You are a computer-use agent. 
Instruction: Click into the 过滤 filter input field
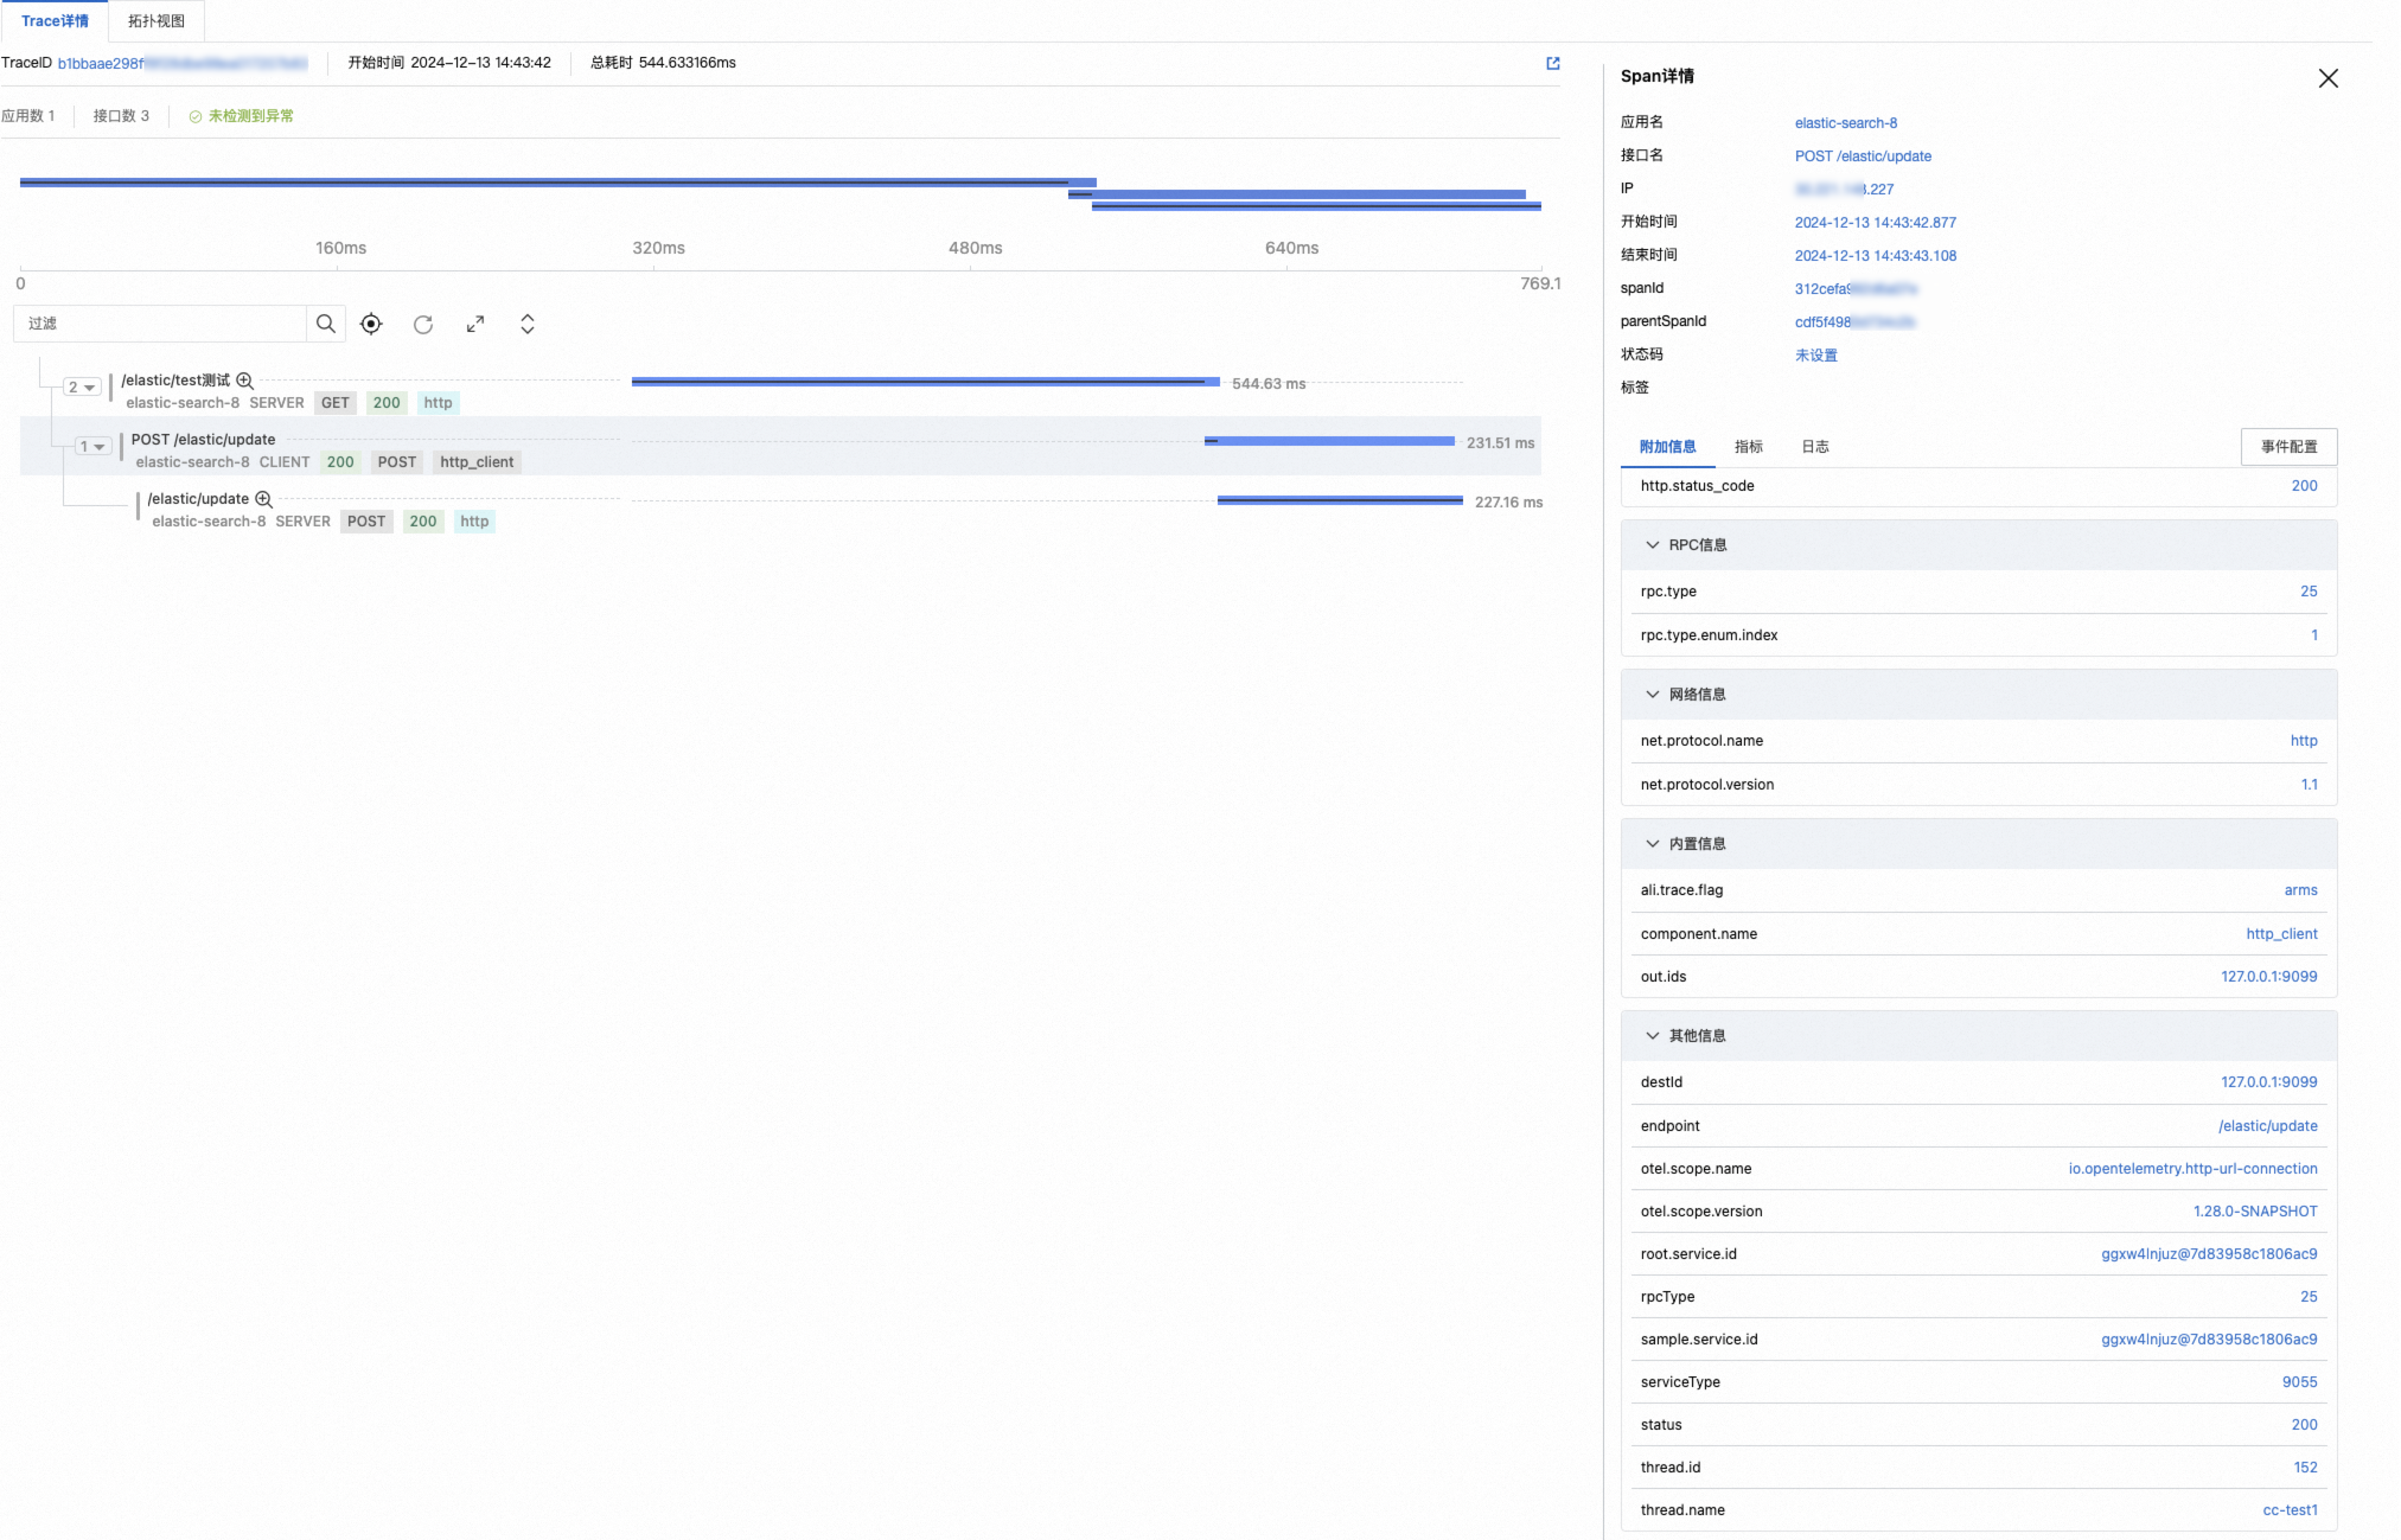tap(160, 323)
